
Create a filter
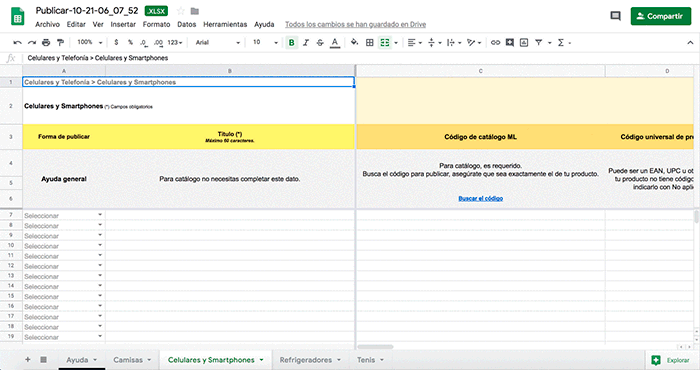coord(539,42)
